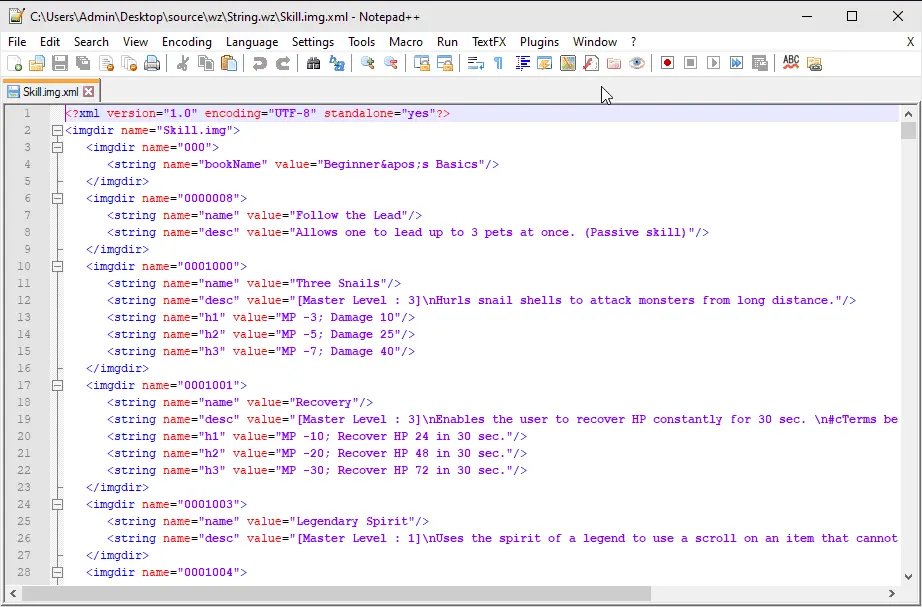
Task: Cut selection with the scissors icon
Action: 183,64
